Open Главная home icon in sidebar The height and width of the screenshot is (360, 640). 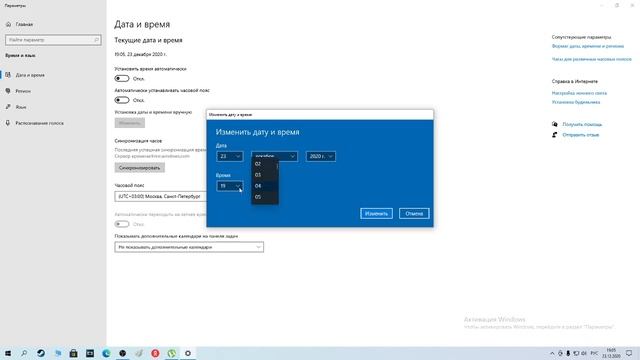click(8, 24)
